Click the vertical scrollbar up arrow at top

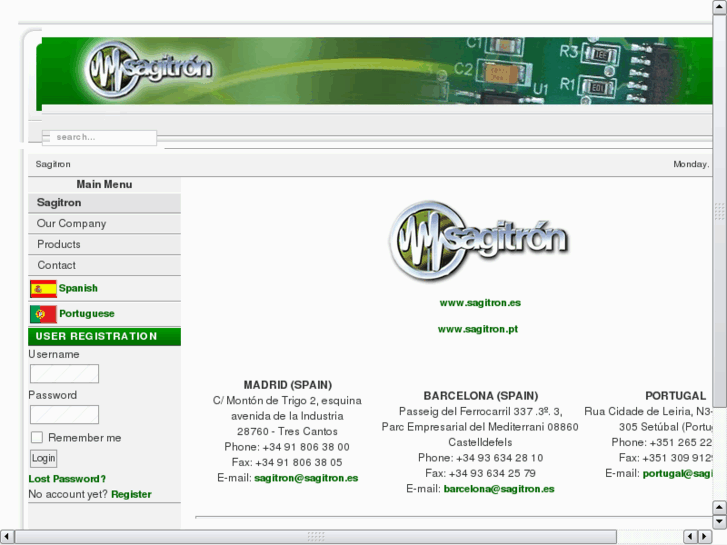pos(719,7)
